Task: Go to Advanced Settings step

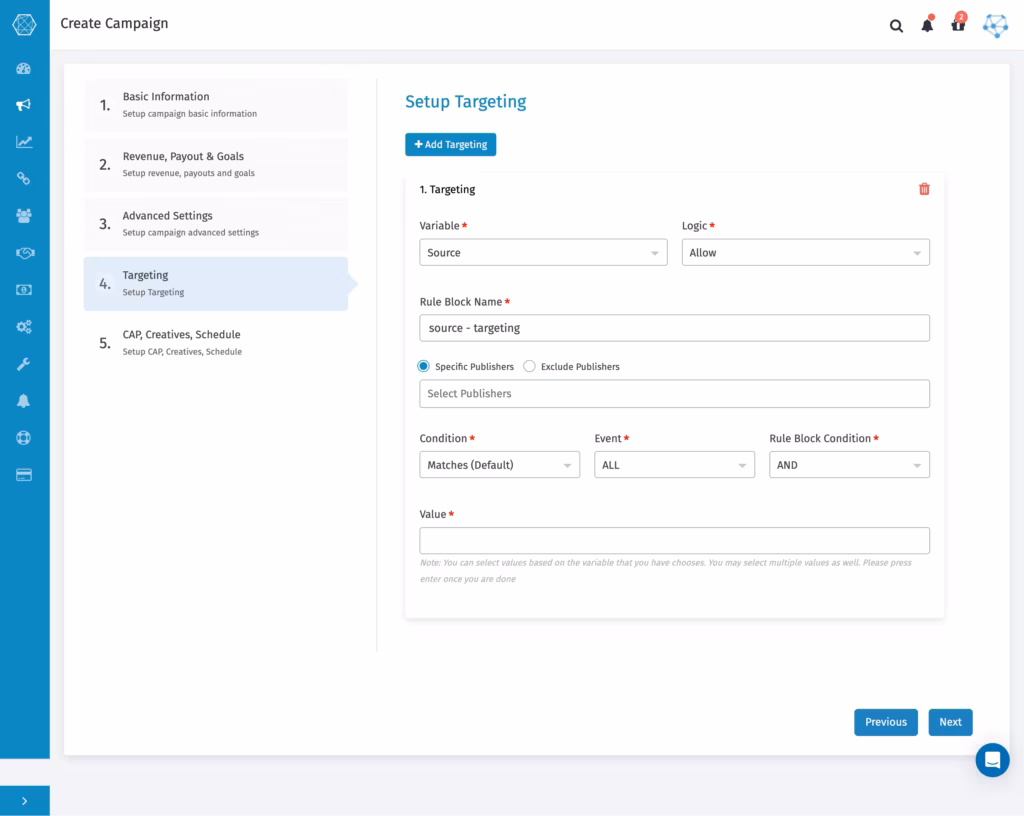Action: tap(216, 224)
